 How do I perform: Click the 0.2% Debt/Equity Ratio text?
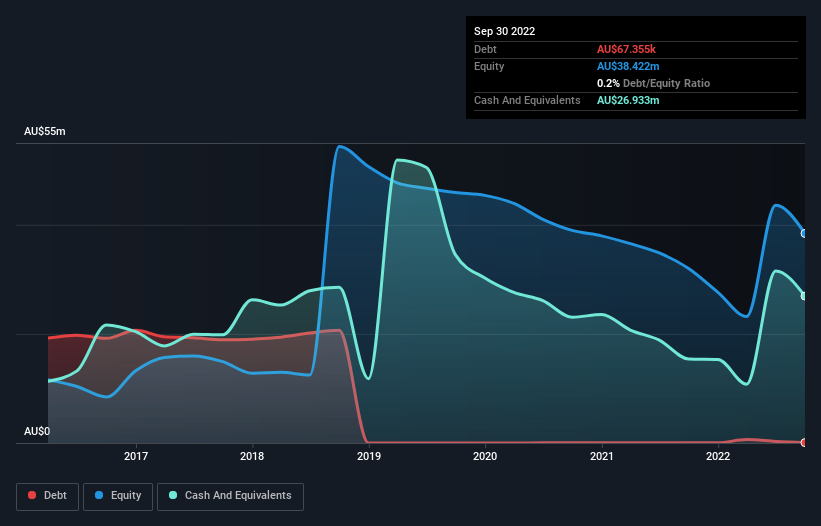(653, 83)
